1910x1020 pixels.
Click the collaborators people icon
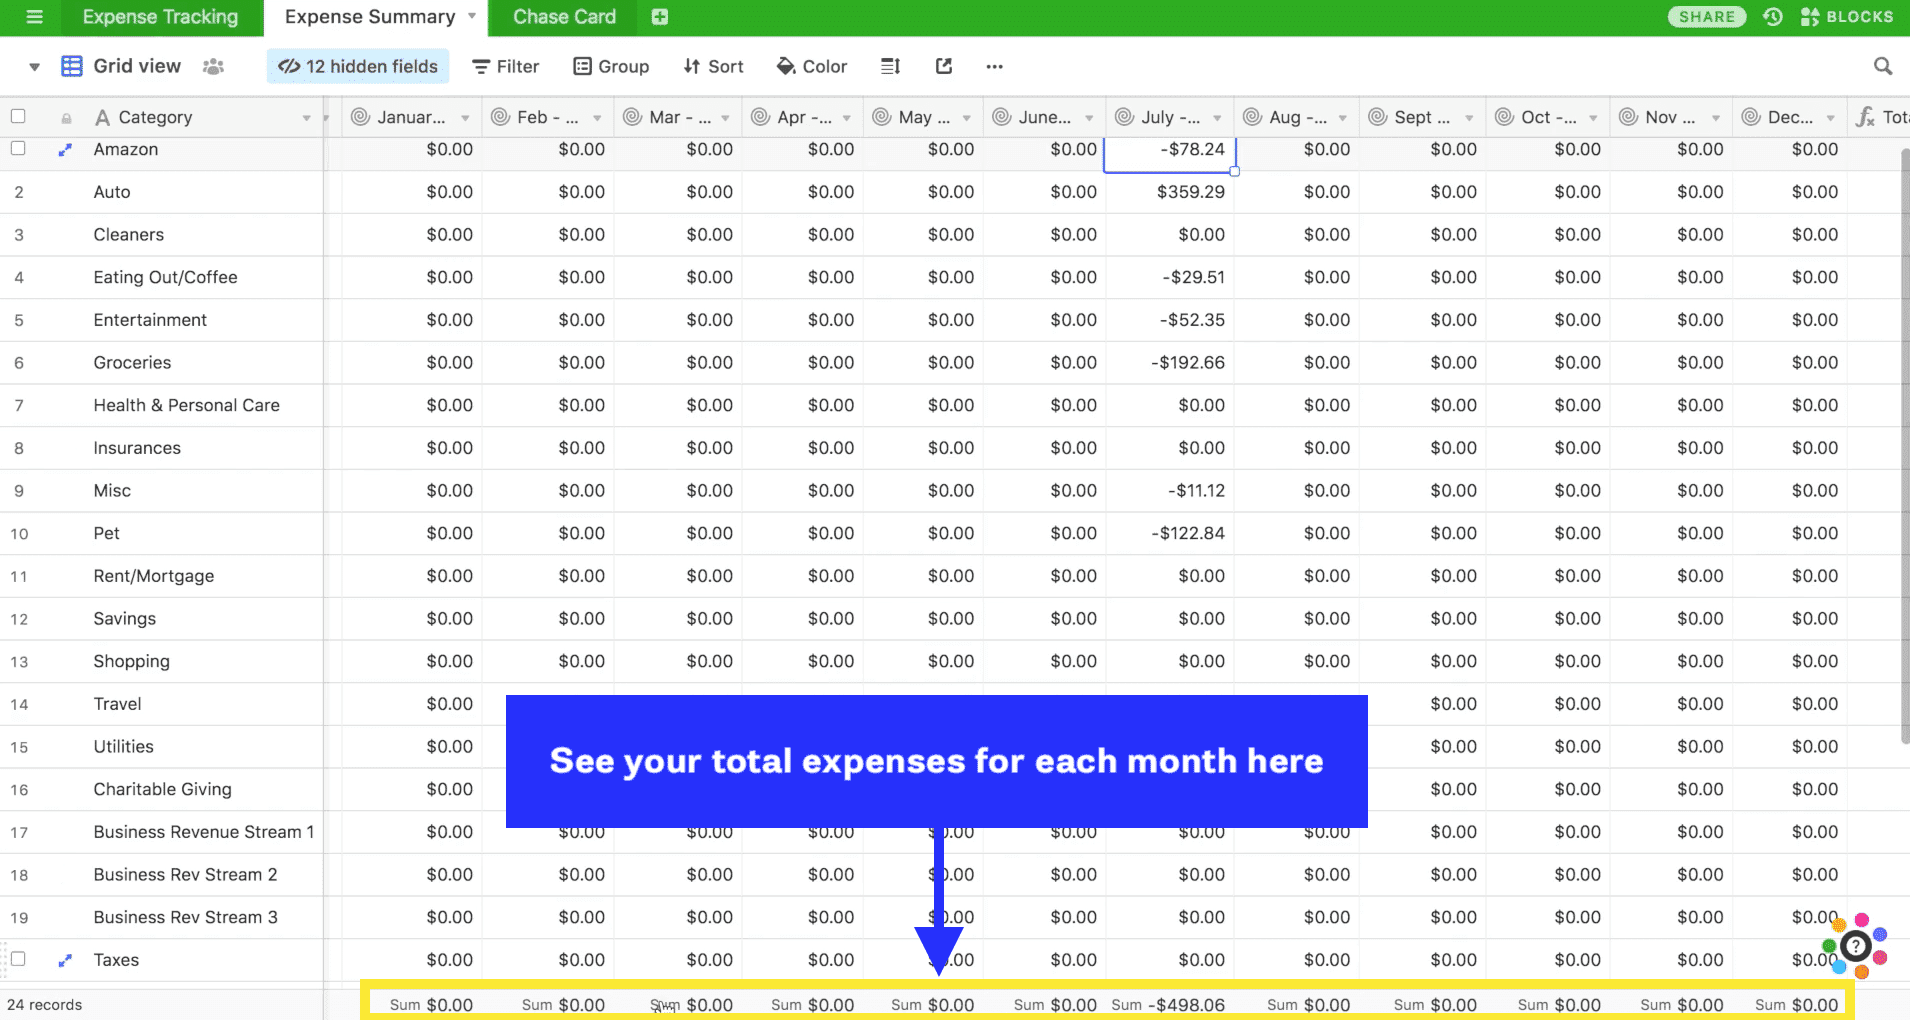213,66
